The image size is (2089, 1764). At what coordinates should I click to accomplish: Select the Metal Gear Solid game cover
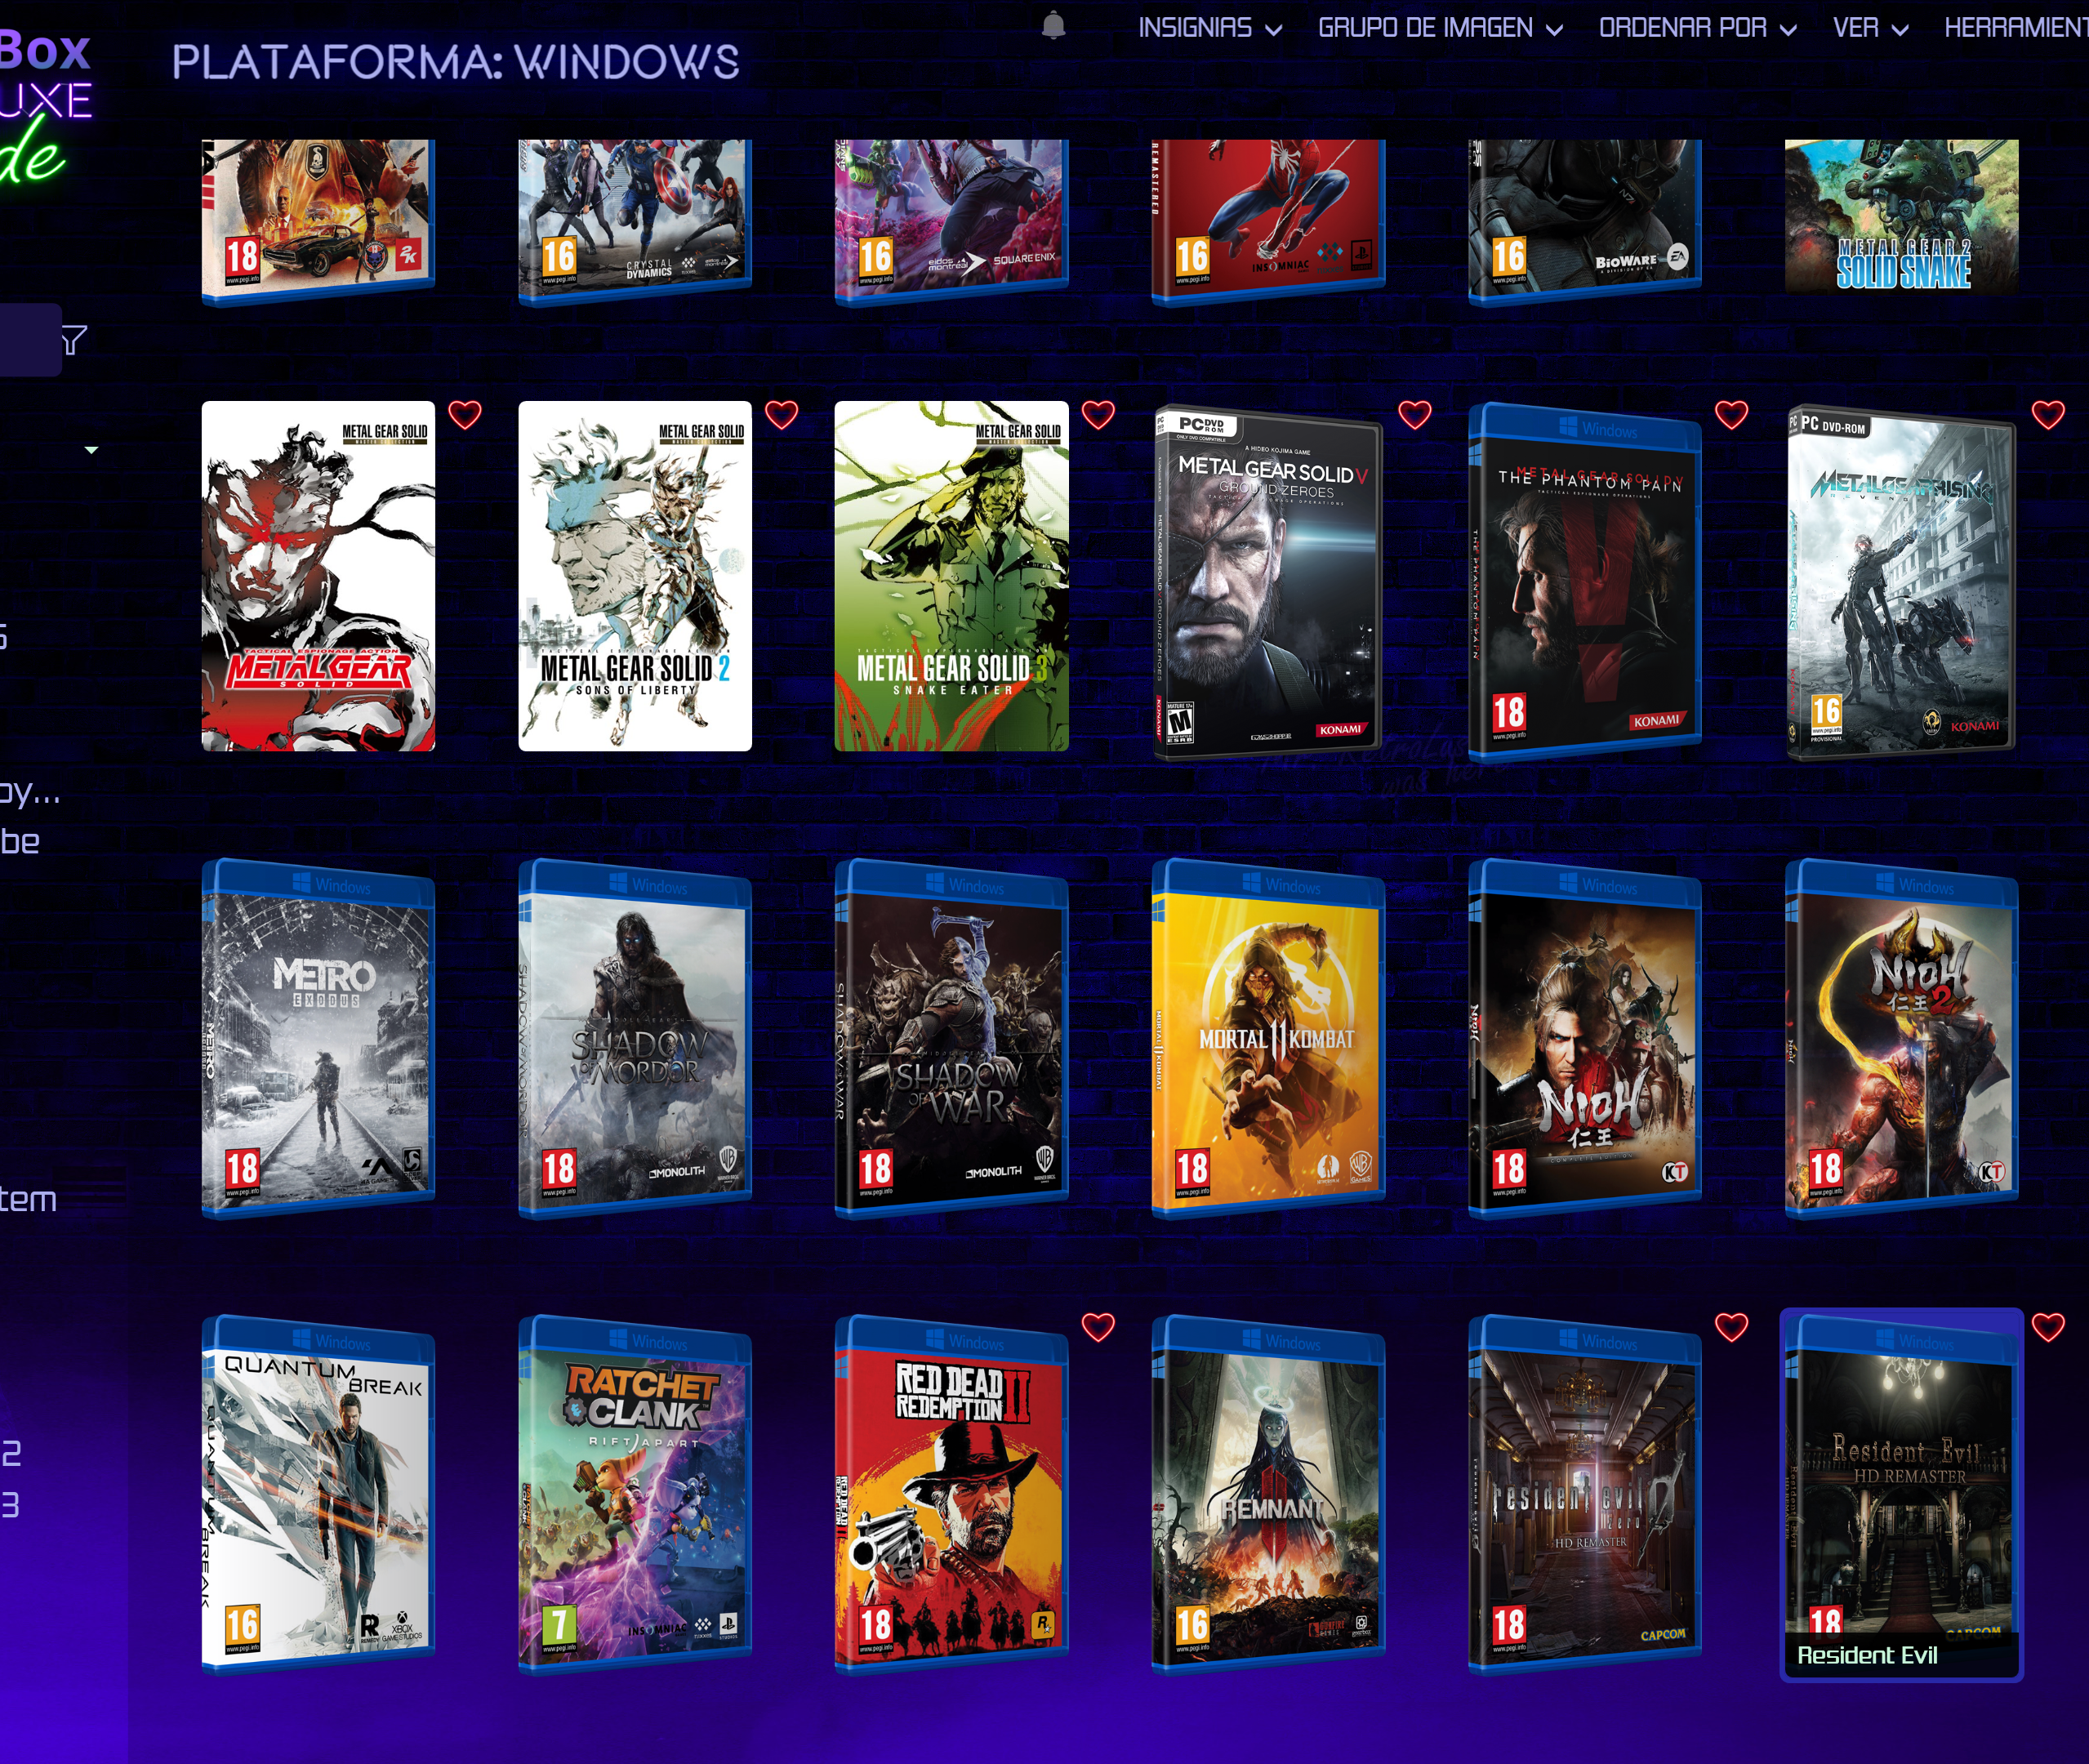tap(318, 576)
